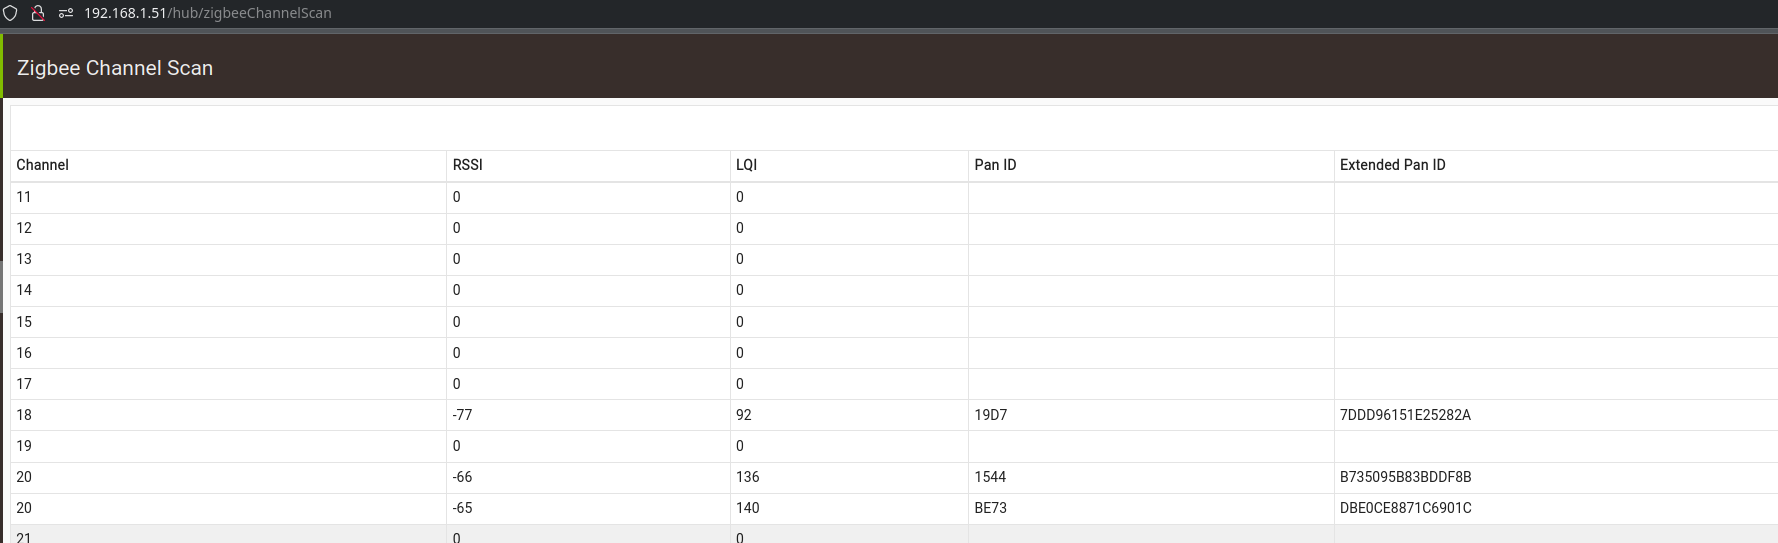Click the URL address bar text
Image resolution: width=1778 pixels, height=543 pixels.
click(208, 13)
